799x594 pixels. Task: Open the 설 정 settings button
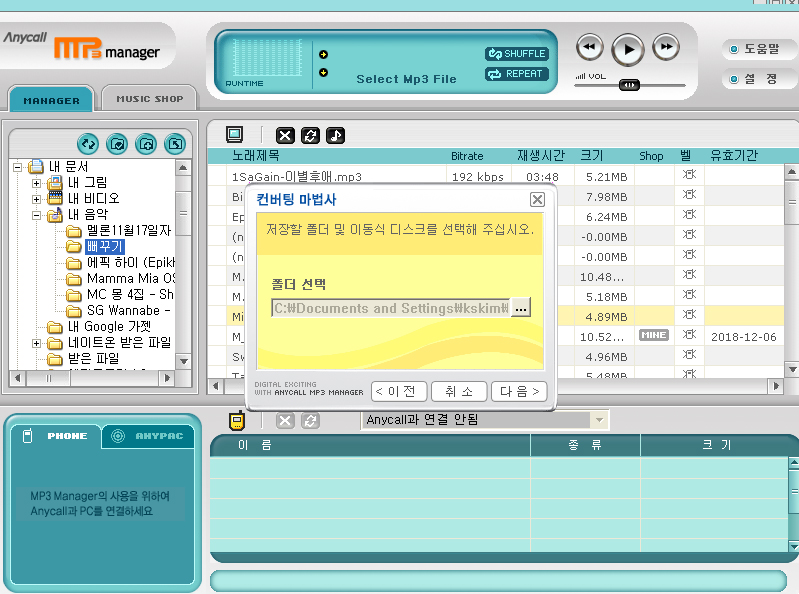click(758, 79)
